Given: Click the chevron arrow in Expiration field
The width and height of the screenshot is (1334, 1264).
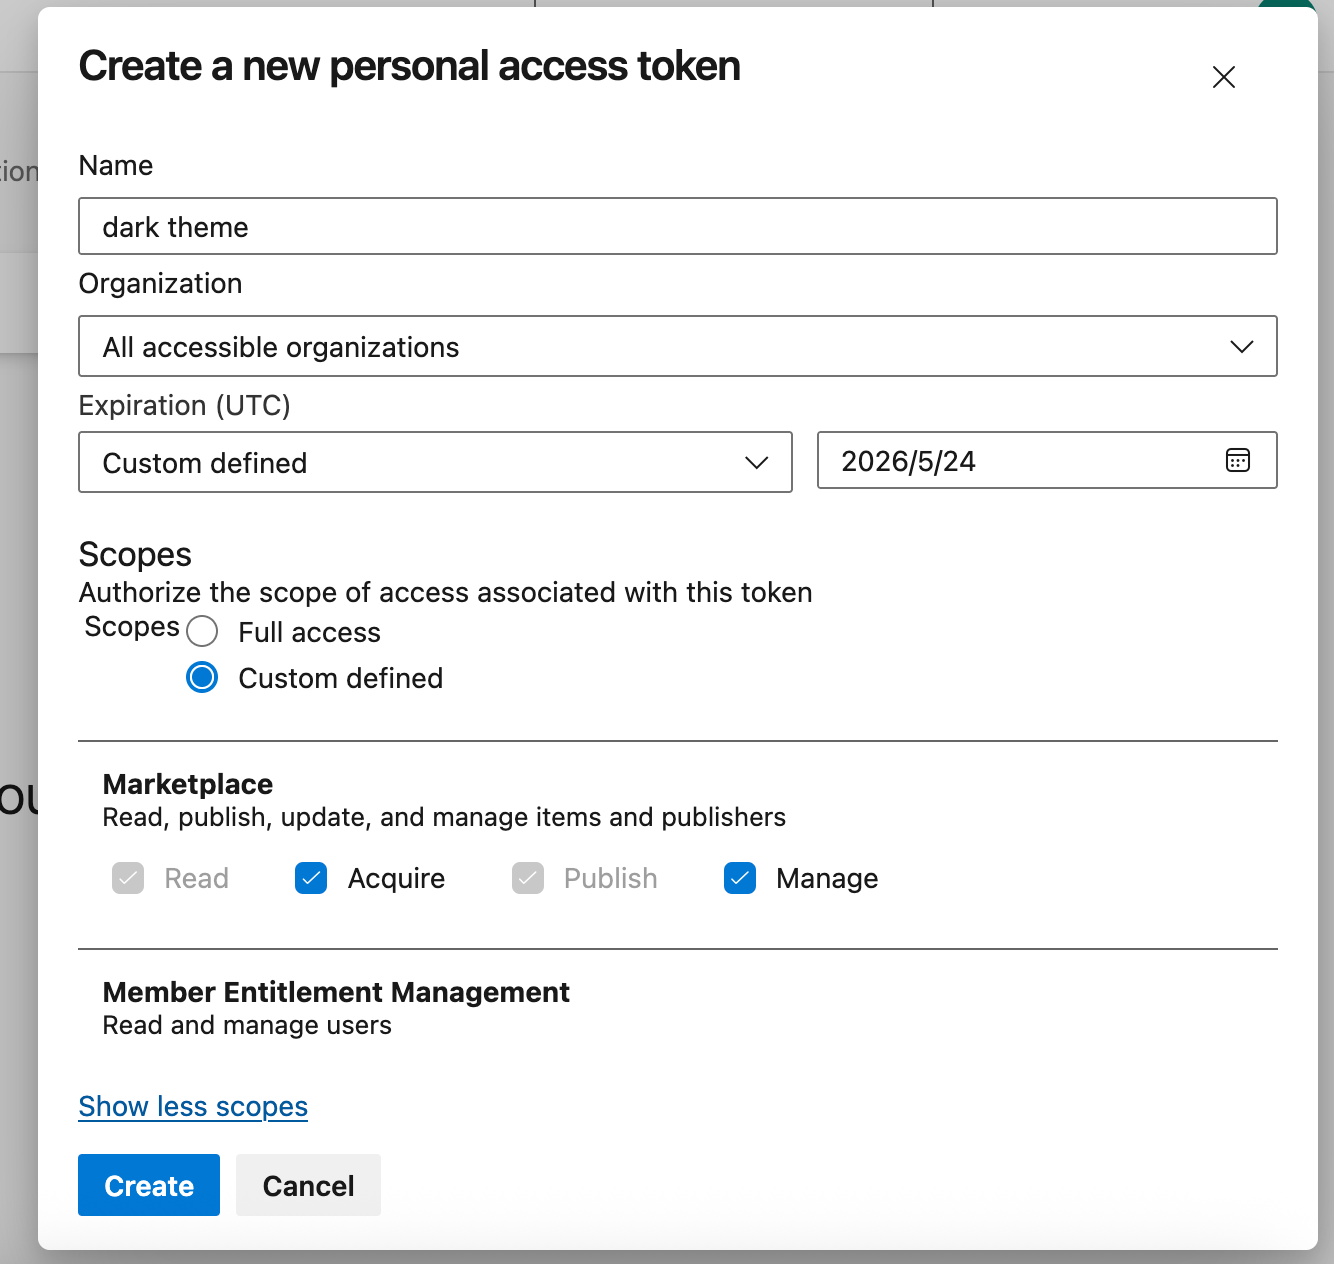Looking at the screenshot, I should pyautogui.click(x=756, y=462).
